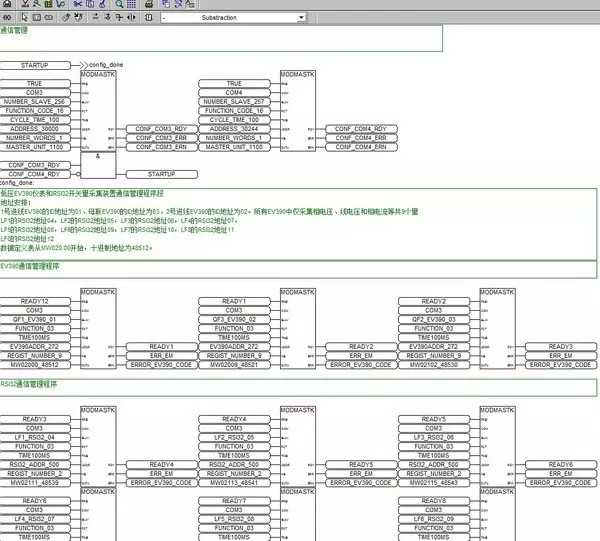Click the QF3_EV390_02 slave variable
Image resolution: width=600 pixels, height=541 pixels.
[234, 320]
